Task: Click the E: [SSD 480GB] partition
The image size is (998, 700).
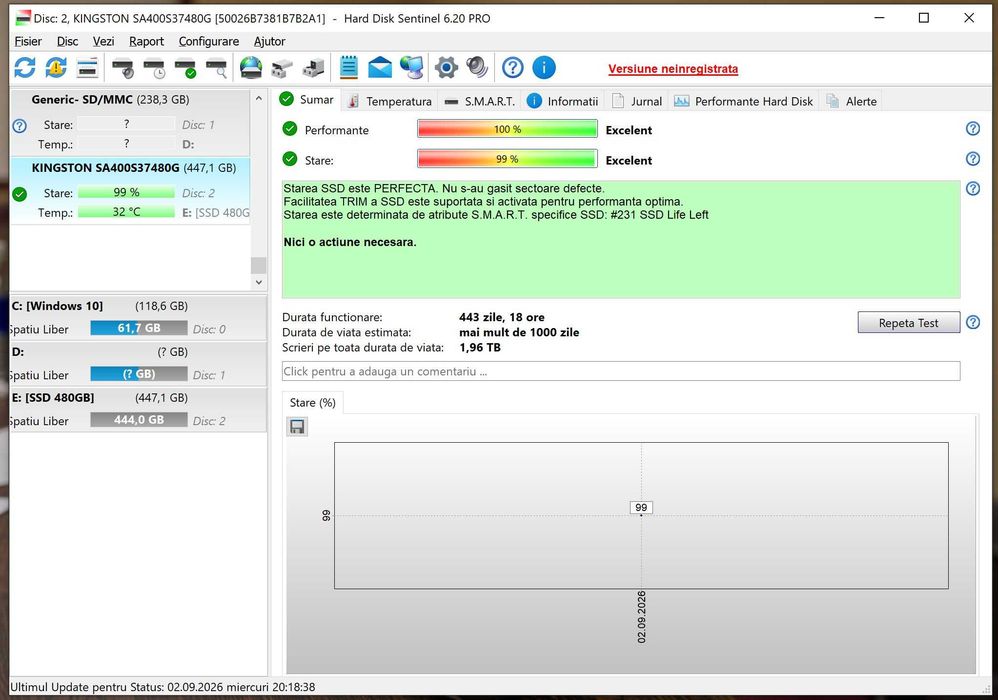Action: coord(138,410)
